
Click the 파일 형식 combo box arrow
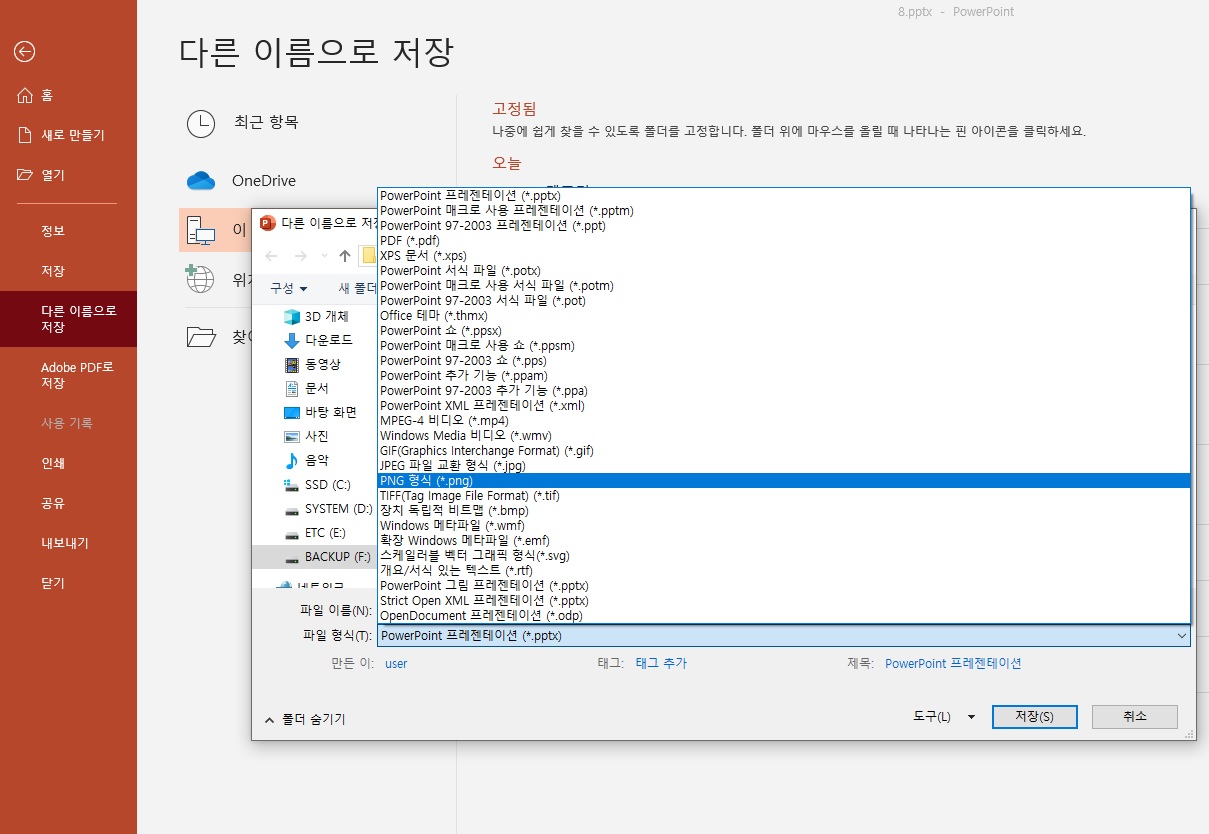(x=1181, y=636)
